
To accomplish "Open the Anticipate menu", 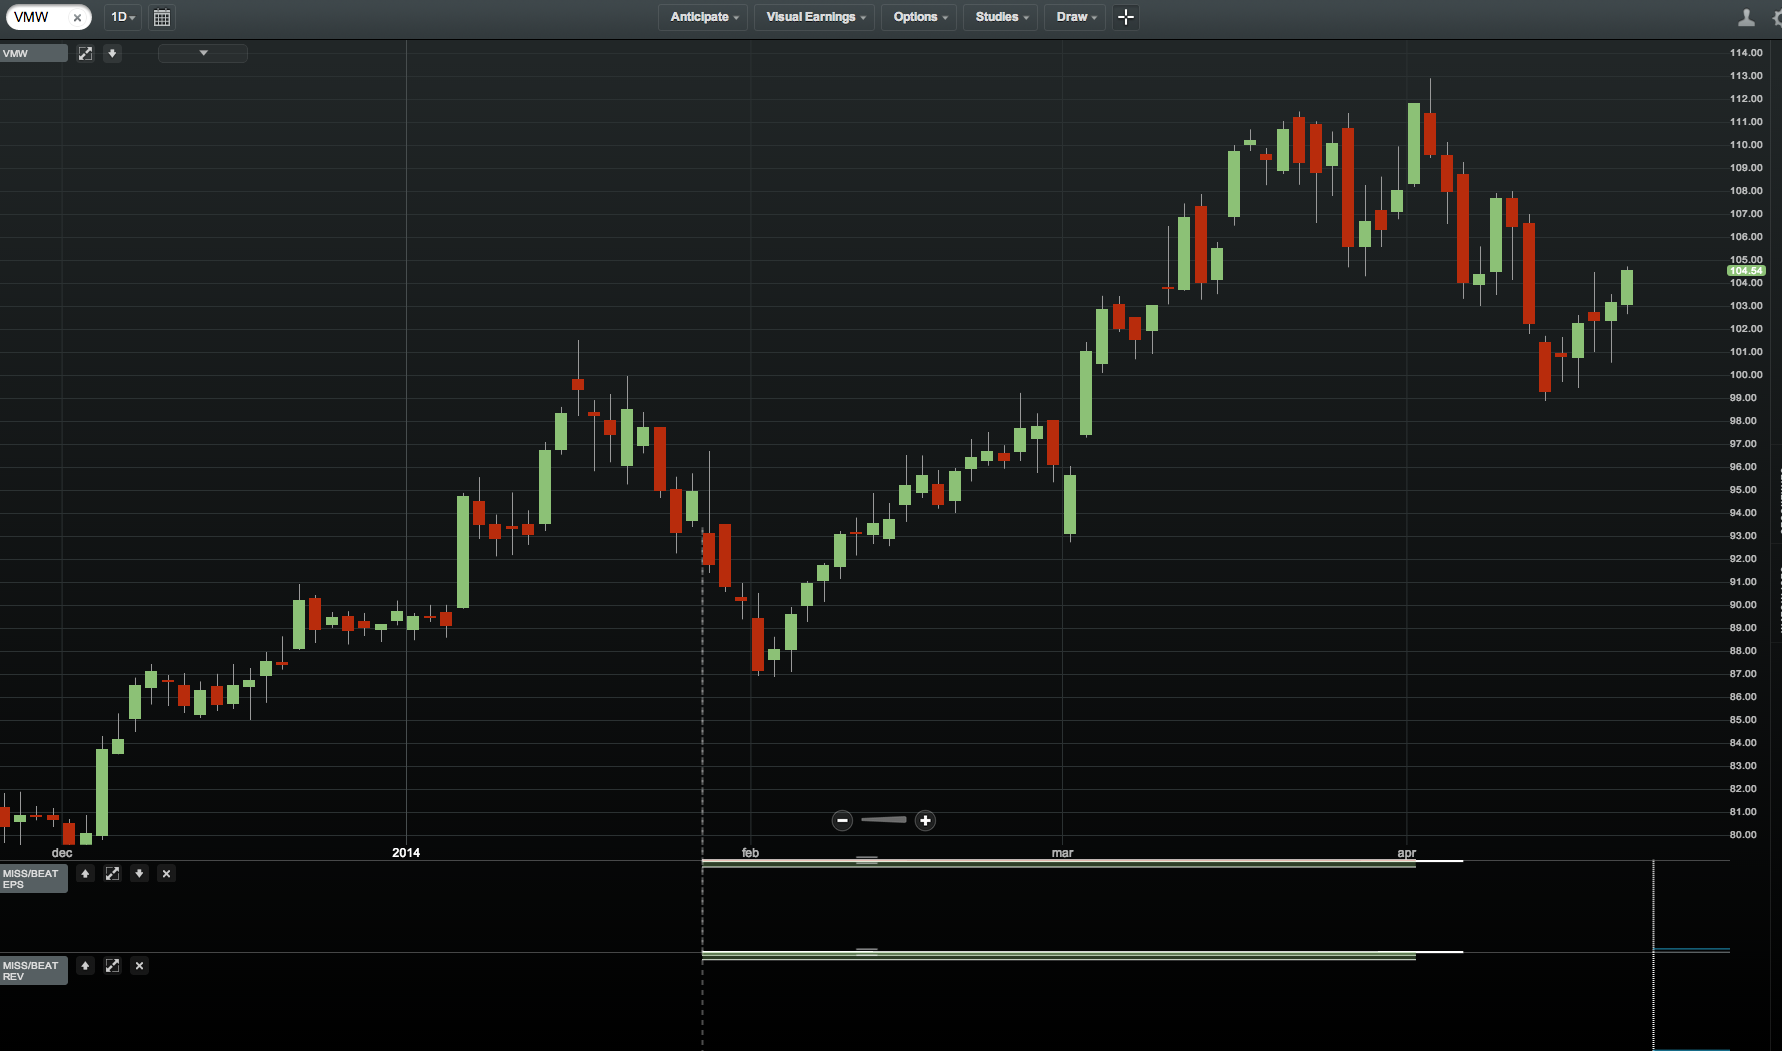I will [x=702, y=17].
